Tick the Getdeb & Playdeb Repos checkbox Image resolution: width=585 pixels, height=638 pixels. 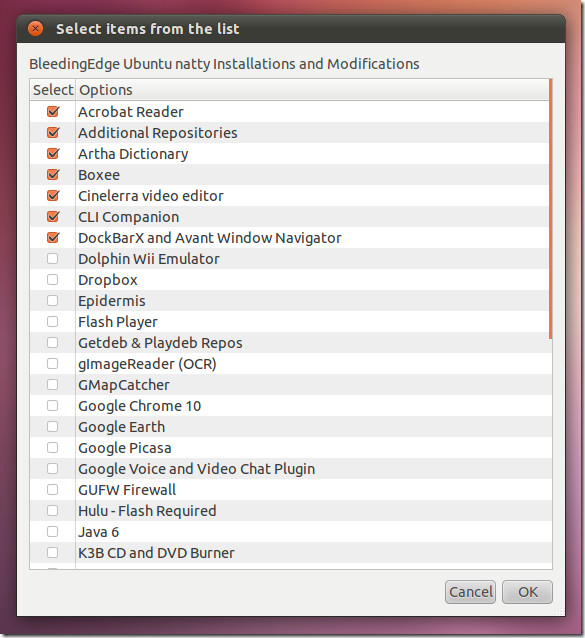52,343
